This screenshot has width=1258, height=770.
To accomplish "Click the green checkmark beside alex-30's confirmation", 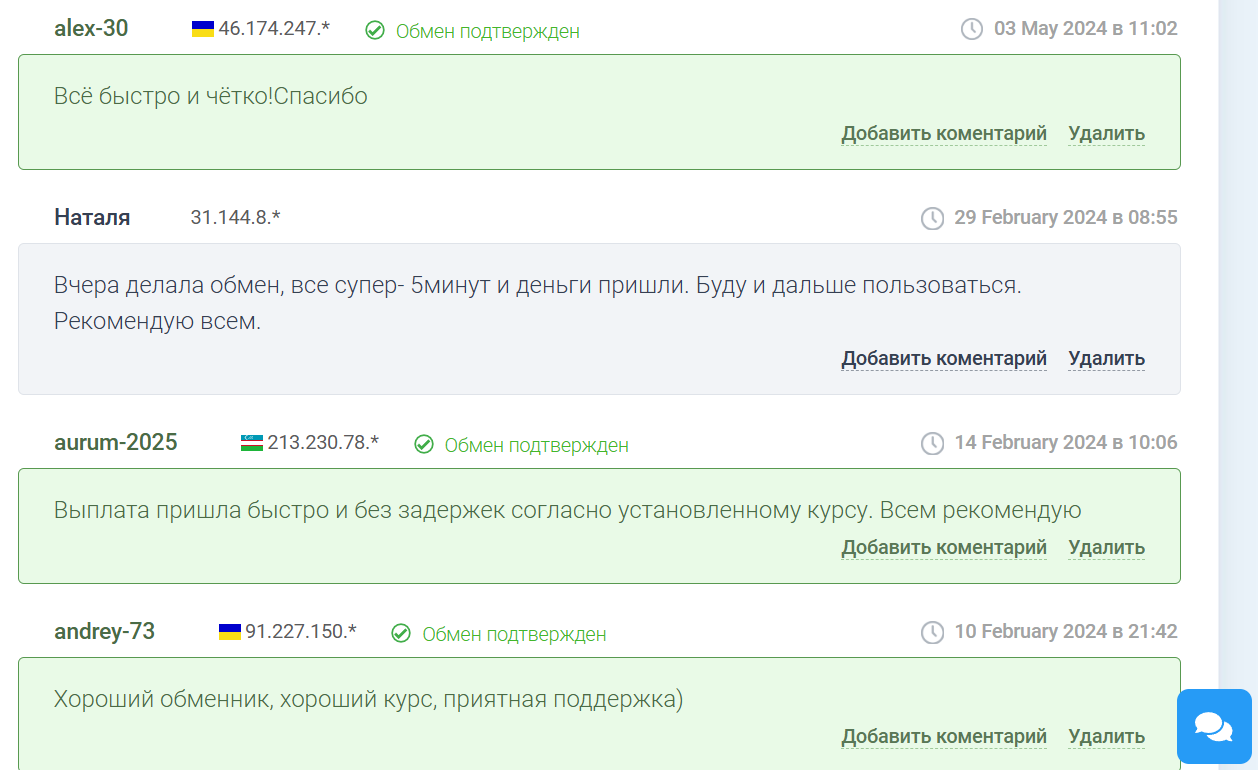I will pos(376,31).
